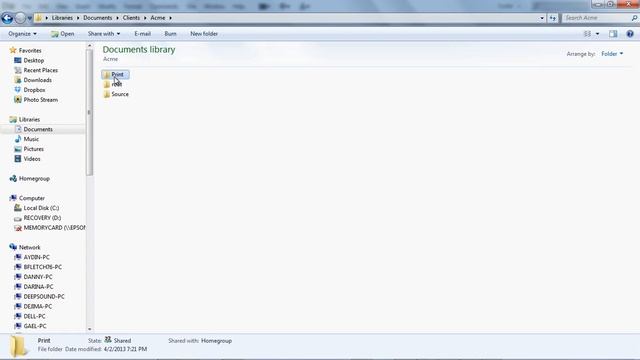Select Documents in the address breadcrumb
Screen dimensions: 640x360
[x=98, y=18]
